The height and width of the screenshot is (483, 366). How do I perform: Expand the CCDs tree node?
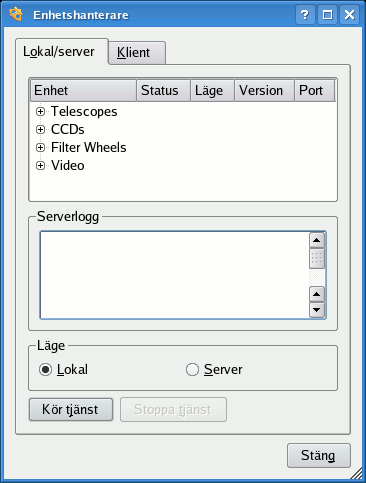[40, 129]
